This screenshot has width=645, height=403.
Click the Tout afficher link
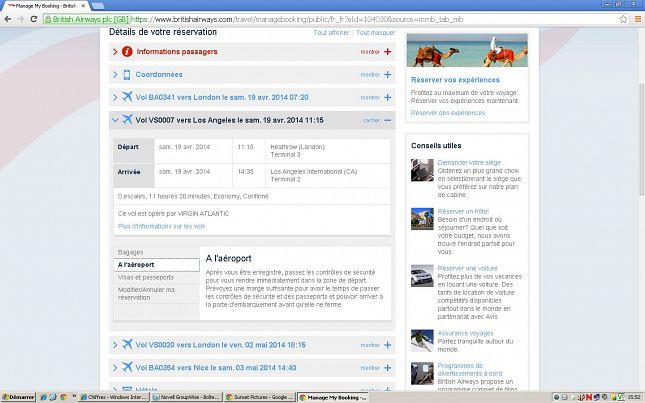pyautogui.click(x=332, y=33)
